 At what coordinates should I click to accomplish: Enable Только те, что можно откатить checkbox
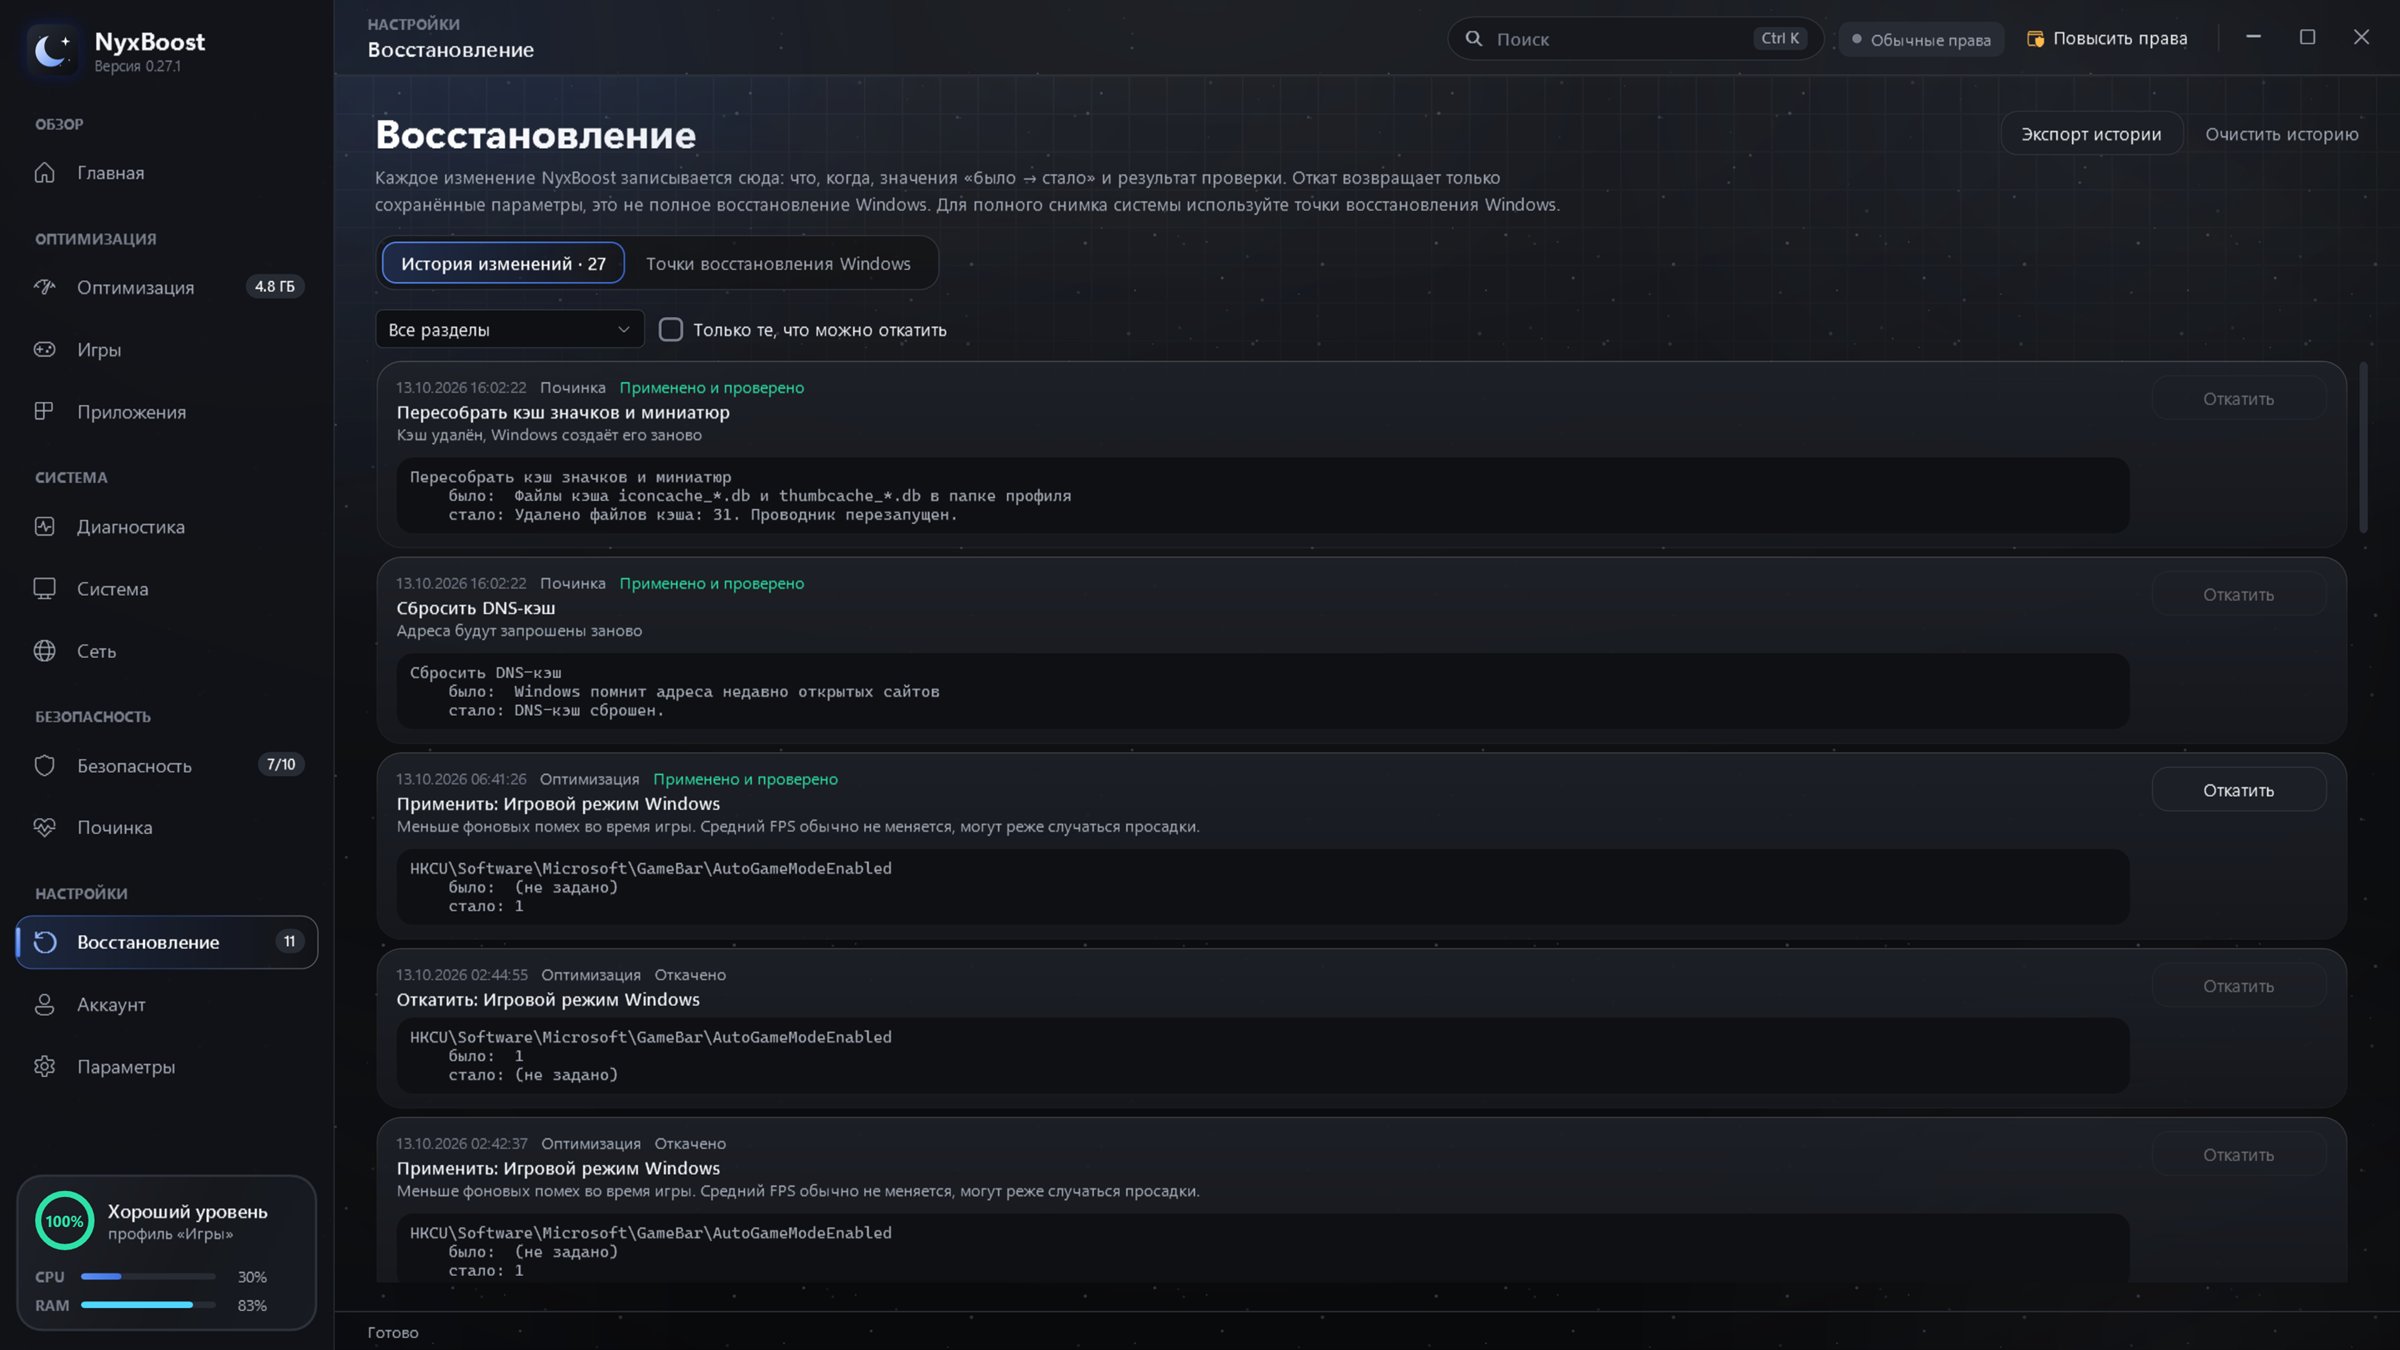coord(671,329)
